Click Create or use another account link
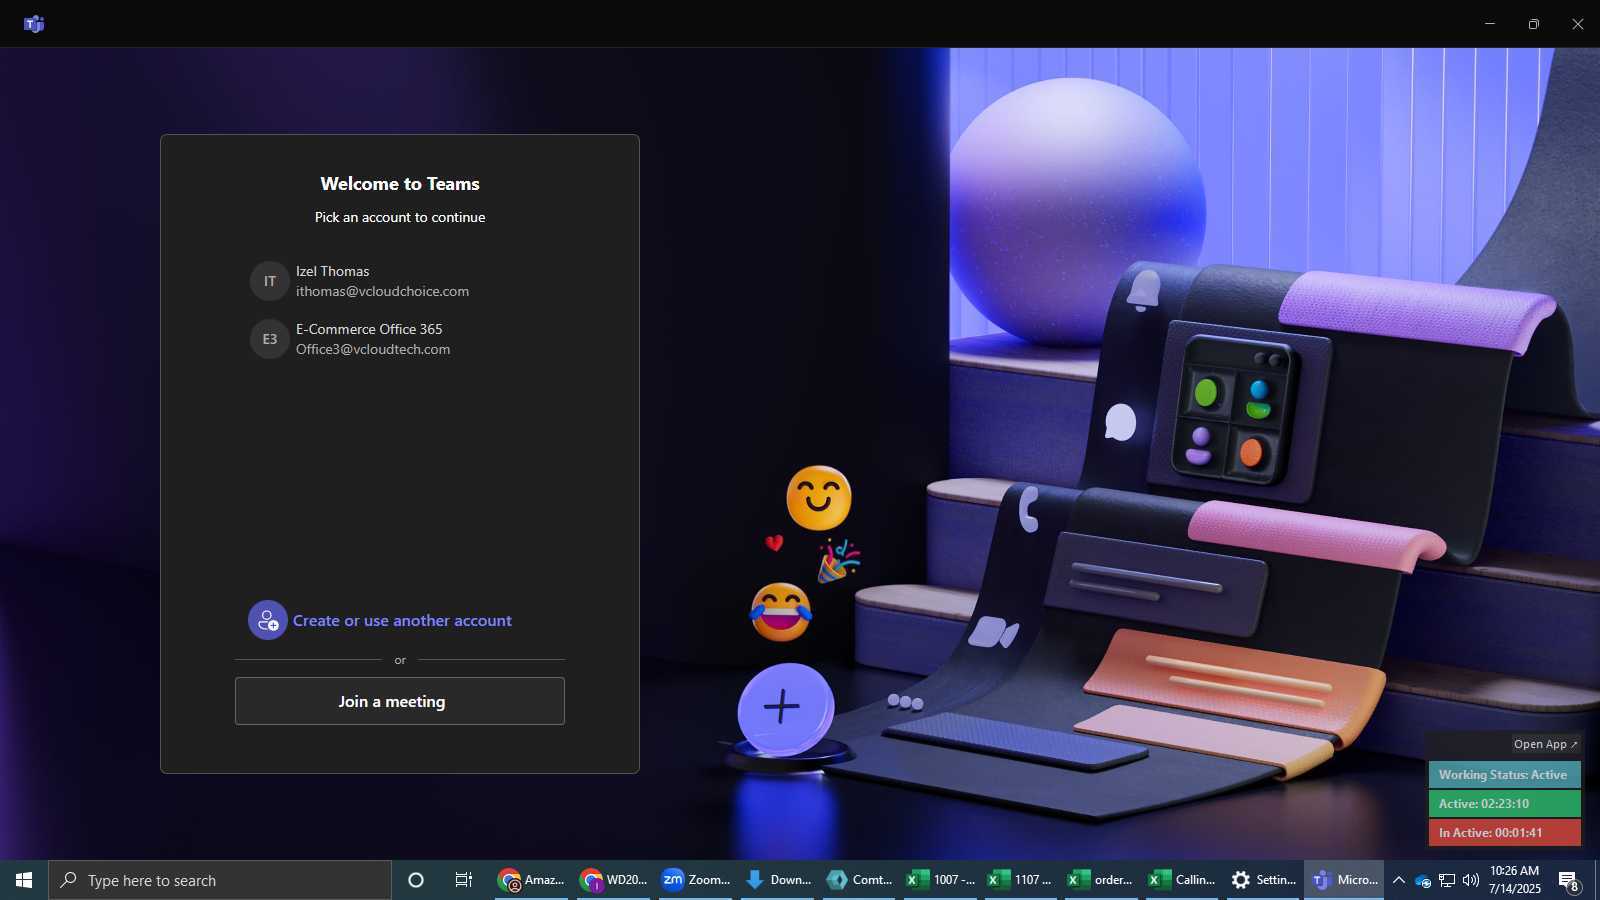This screenshot has height=900, width=1600. (x=402, y=621)
